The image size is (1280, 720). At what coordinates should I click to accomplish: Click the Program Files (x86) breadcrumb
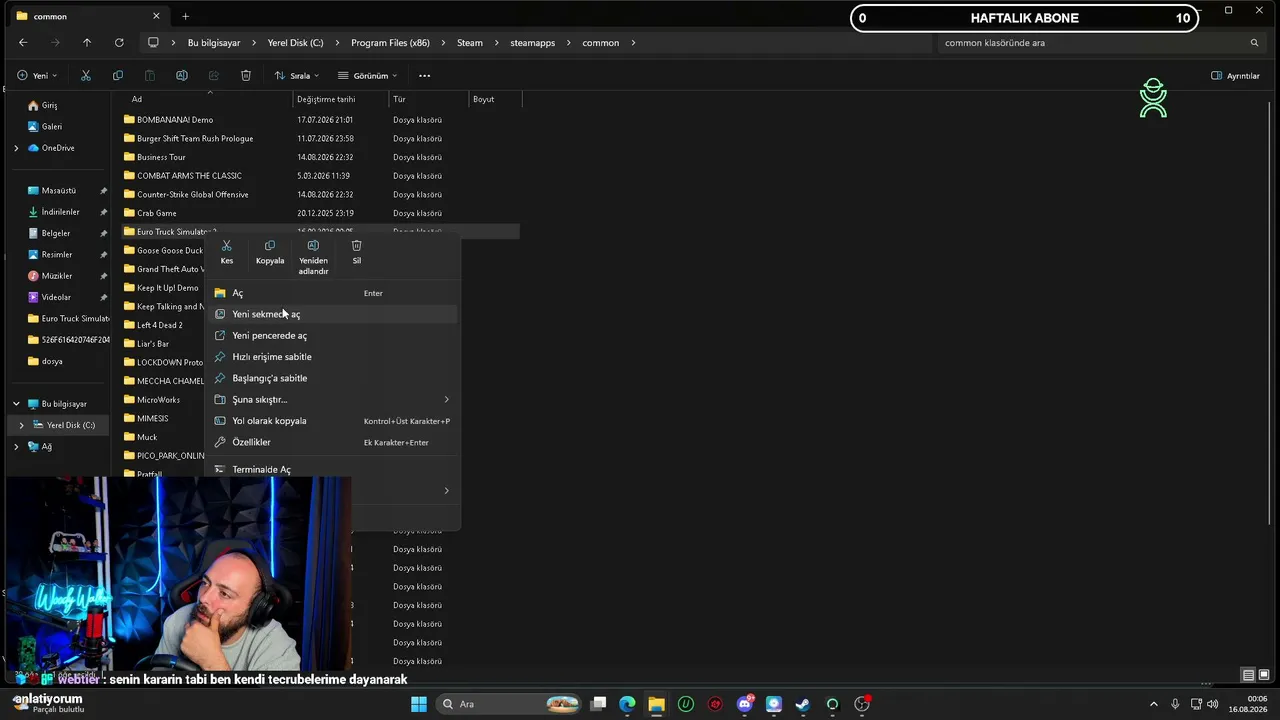390,43
